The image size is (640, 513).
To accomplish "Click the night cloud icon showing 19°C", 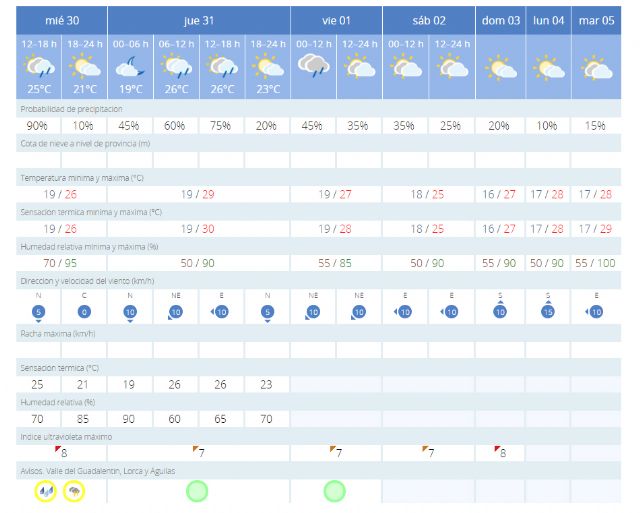I will [x=130, y=68].
